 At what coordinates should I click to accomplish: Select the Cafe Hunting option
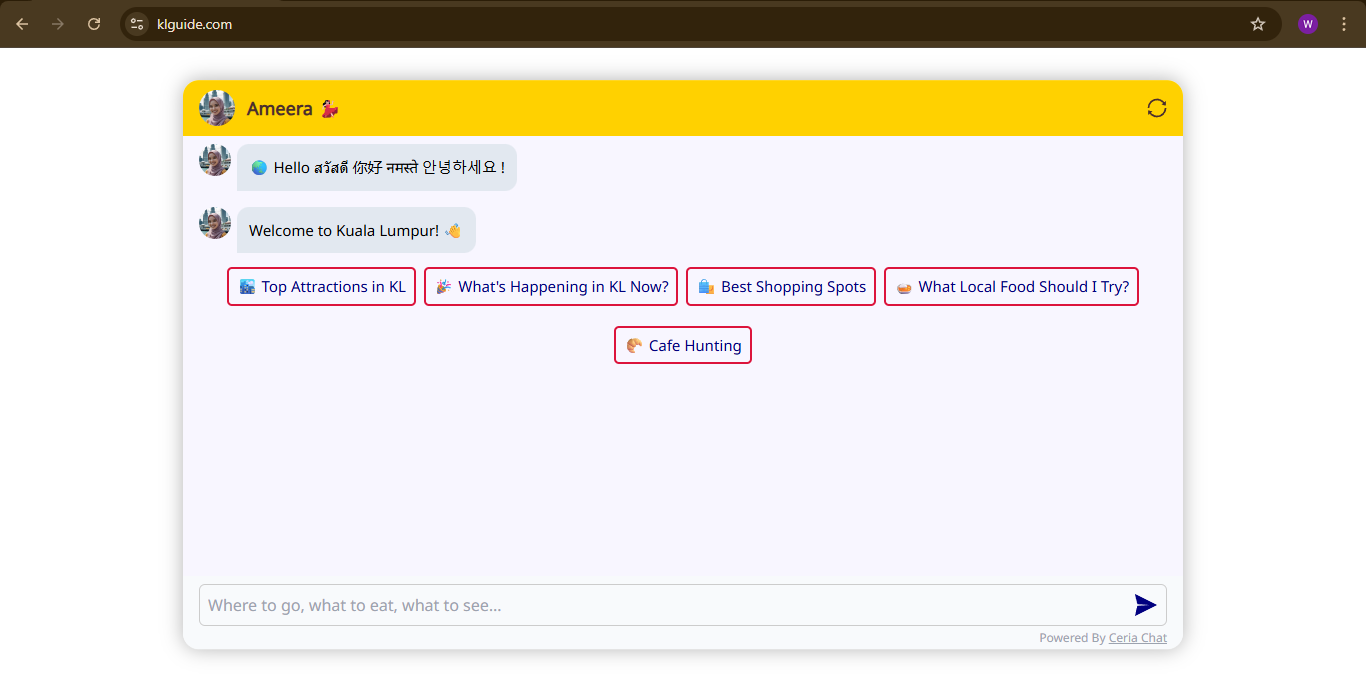tap(683, 345)
